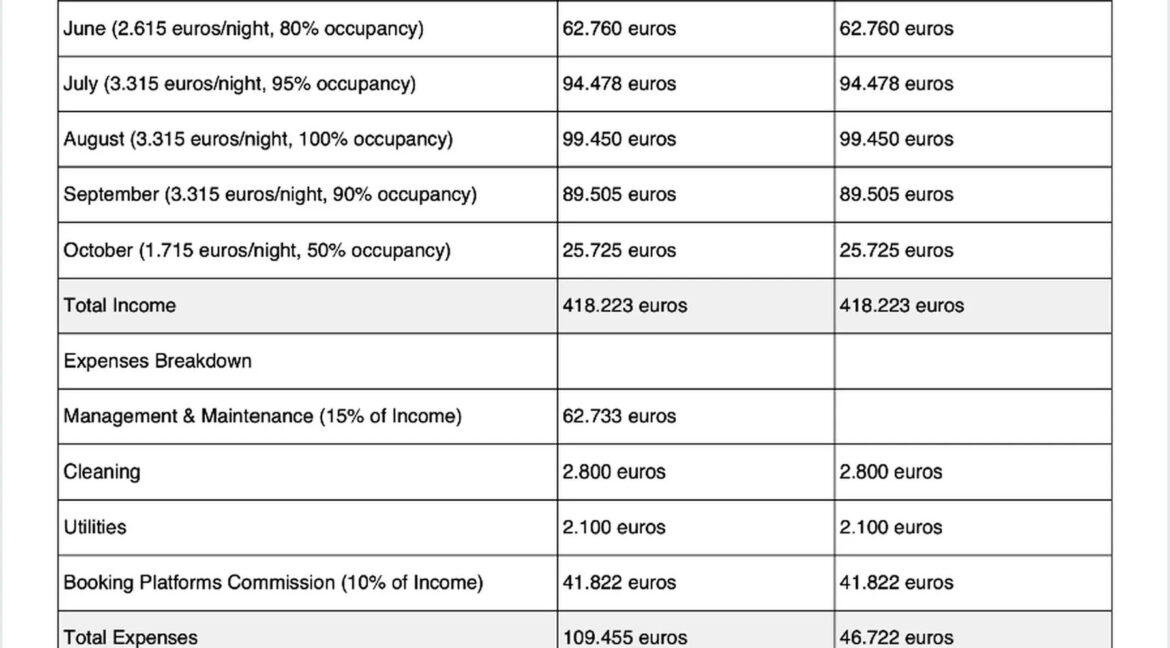Select the September 90% occupancy label cell
This screenshot has width=1170, height=648.
pos(270,195)
